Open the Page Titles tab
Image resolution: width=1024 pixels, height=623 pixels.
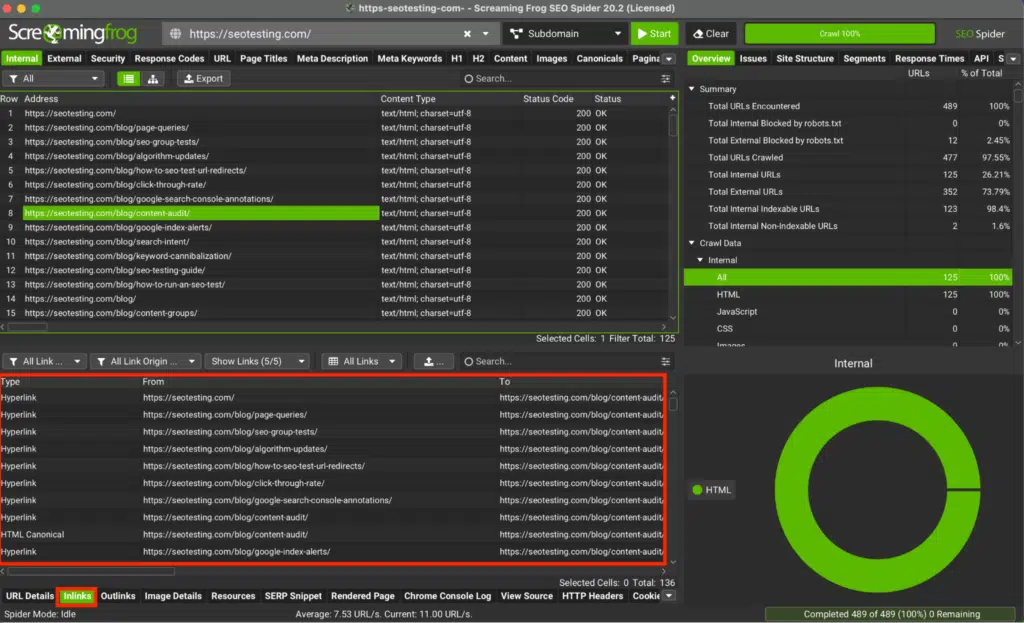(x=263, y=58)
